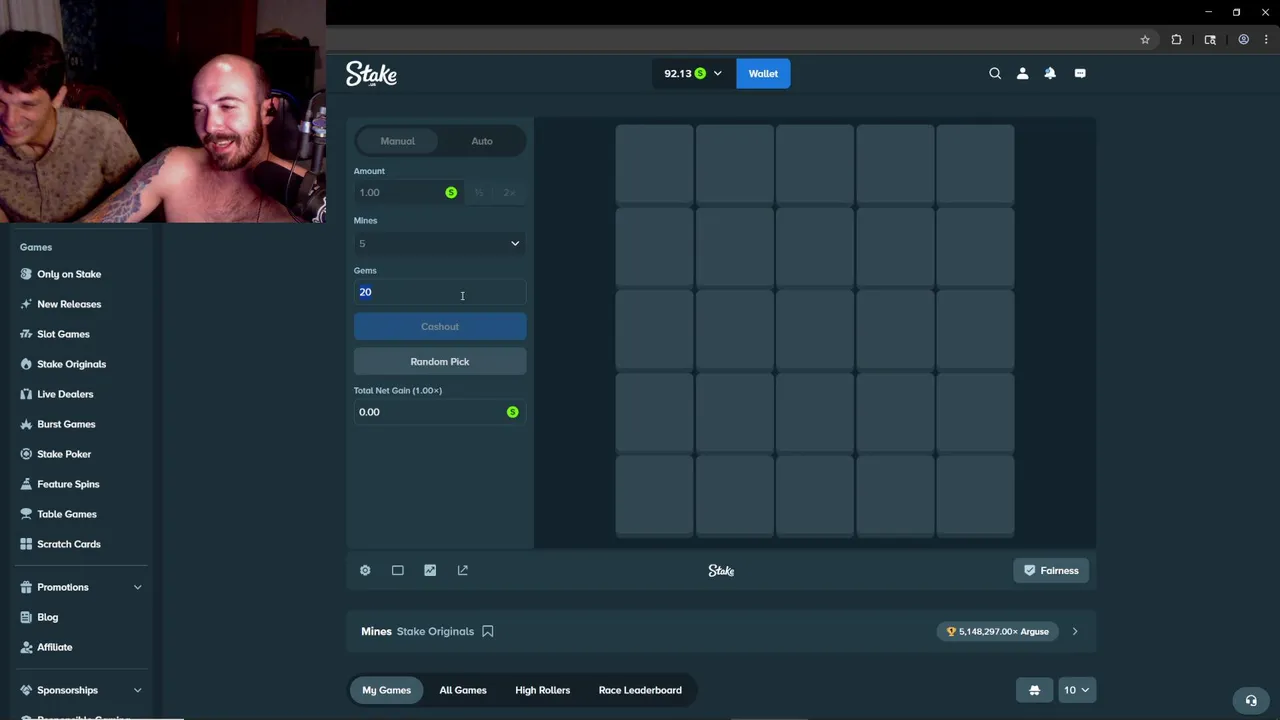Screen dimensions: 1280x720
Task: Click the New Releases sparkle icon
Action: click(x=26, y=304)
